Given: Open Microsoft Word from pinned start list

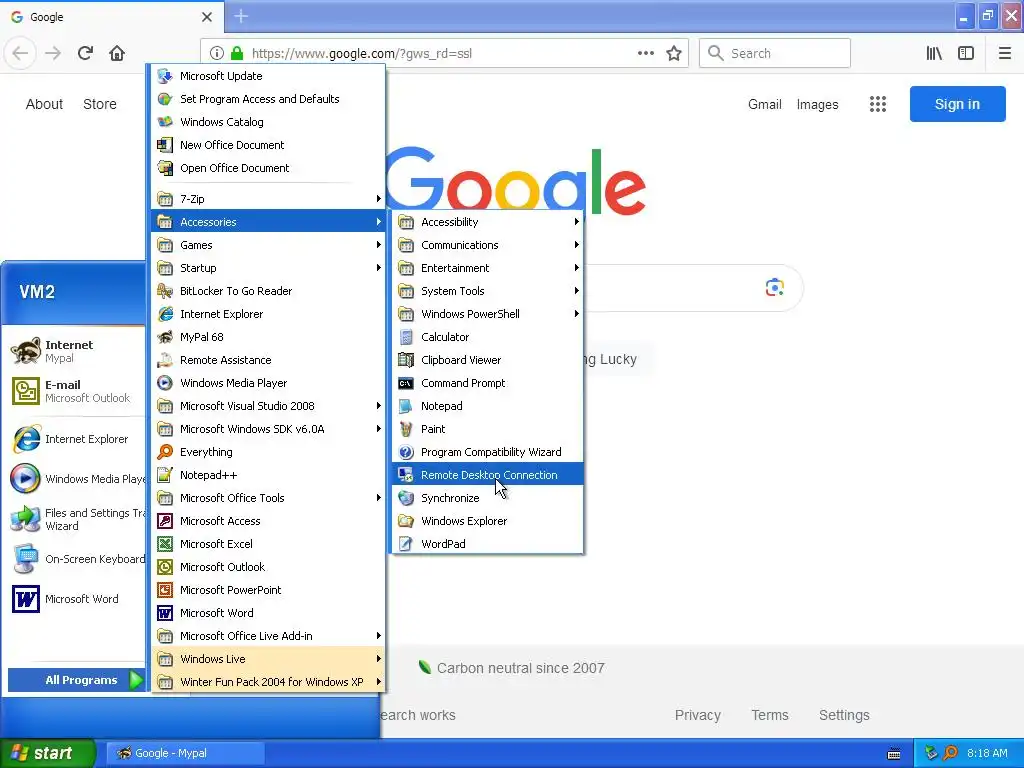Looking at the screenshot, I should 74,599.
